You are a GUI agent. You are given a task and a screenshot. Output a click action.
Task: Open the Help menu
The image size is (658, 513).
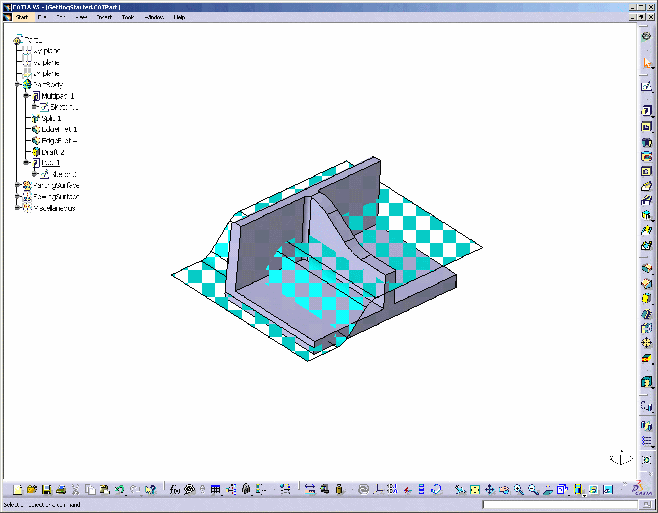[x=179, y=17]
